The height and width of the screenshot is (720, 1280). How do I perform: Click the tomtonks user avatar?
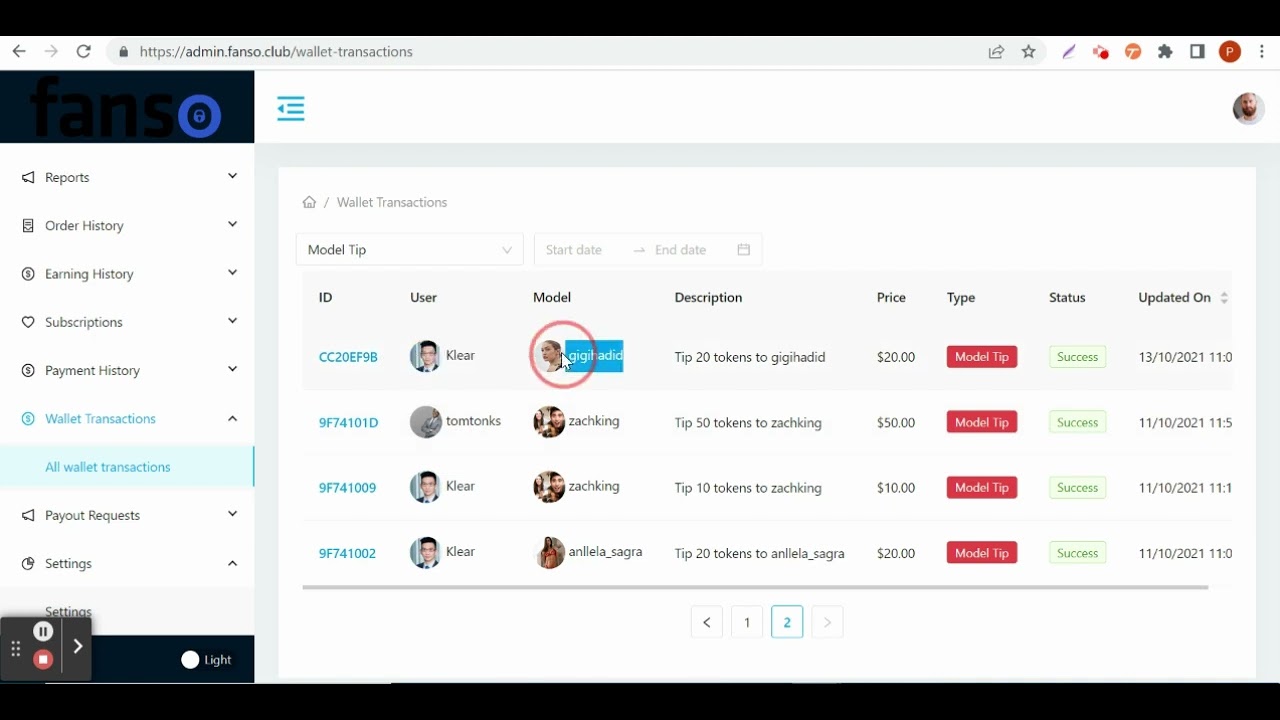point(426,422)
